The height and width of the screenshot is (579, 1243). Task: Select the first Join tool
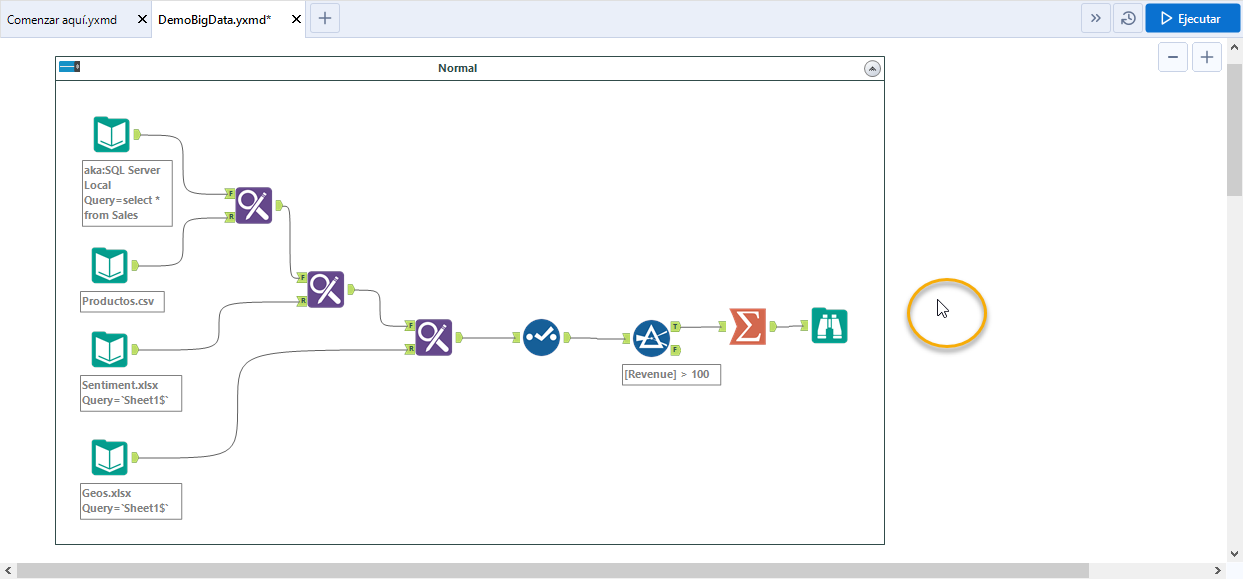click(x=253, y=206)
